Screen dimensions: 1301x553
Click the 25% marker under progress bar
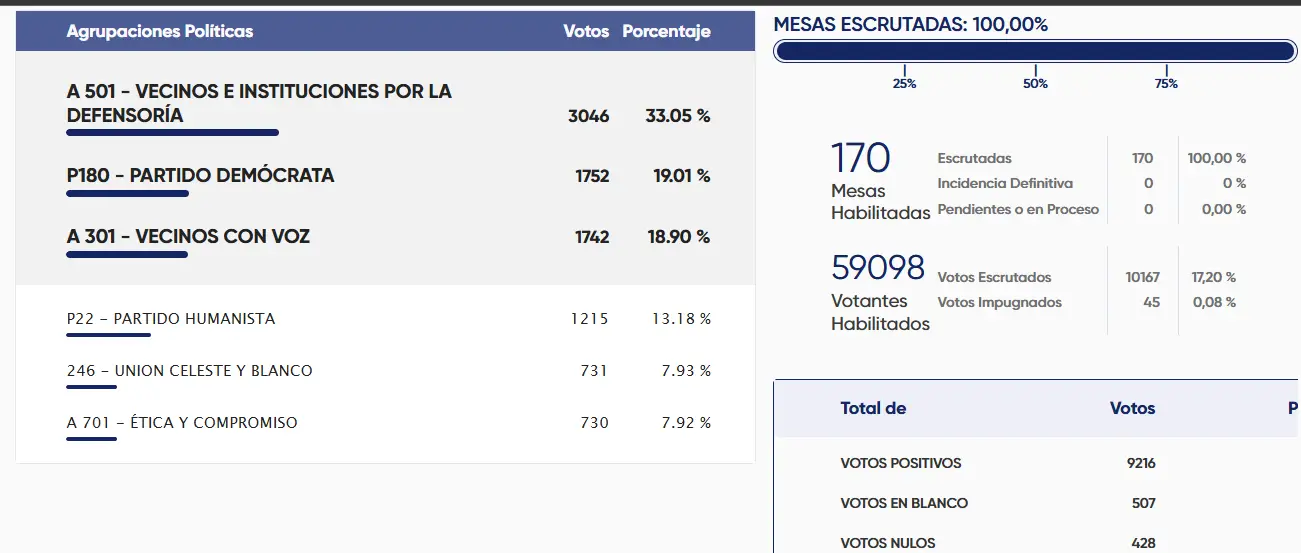click(904, 84)
